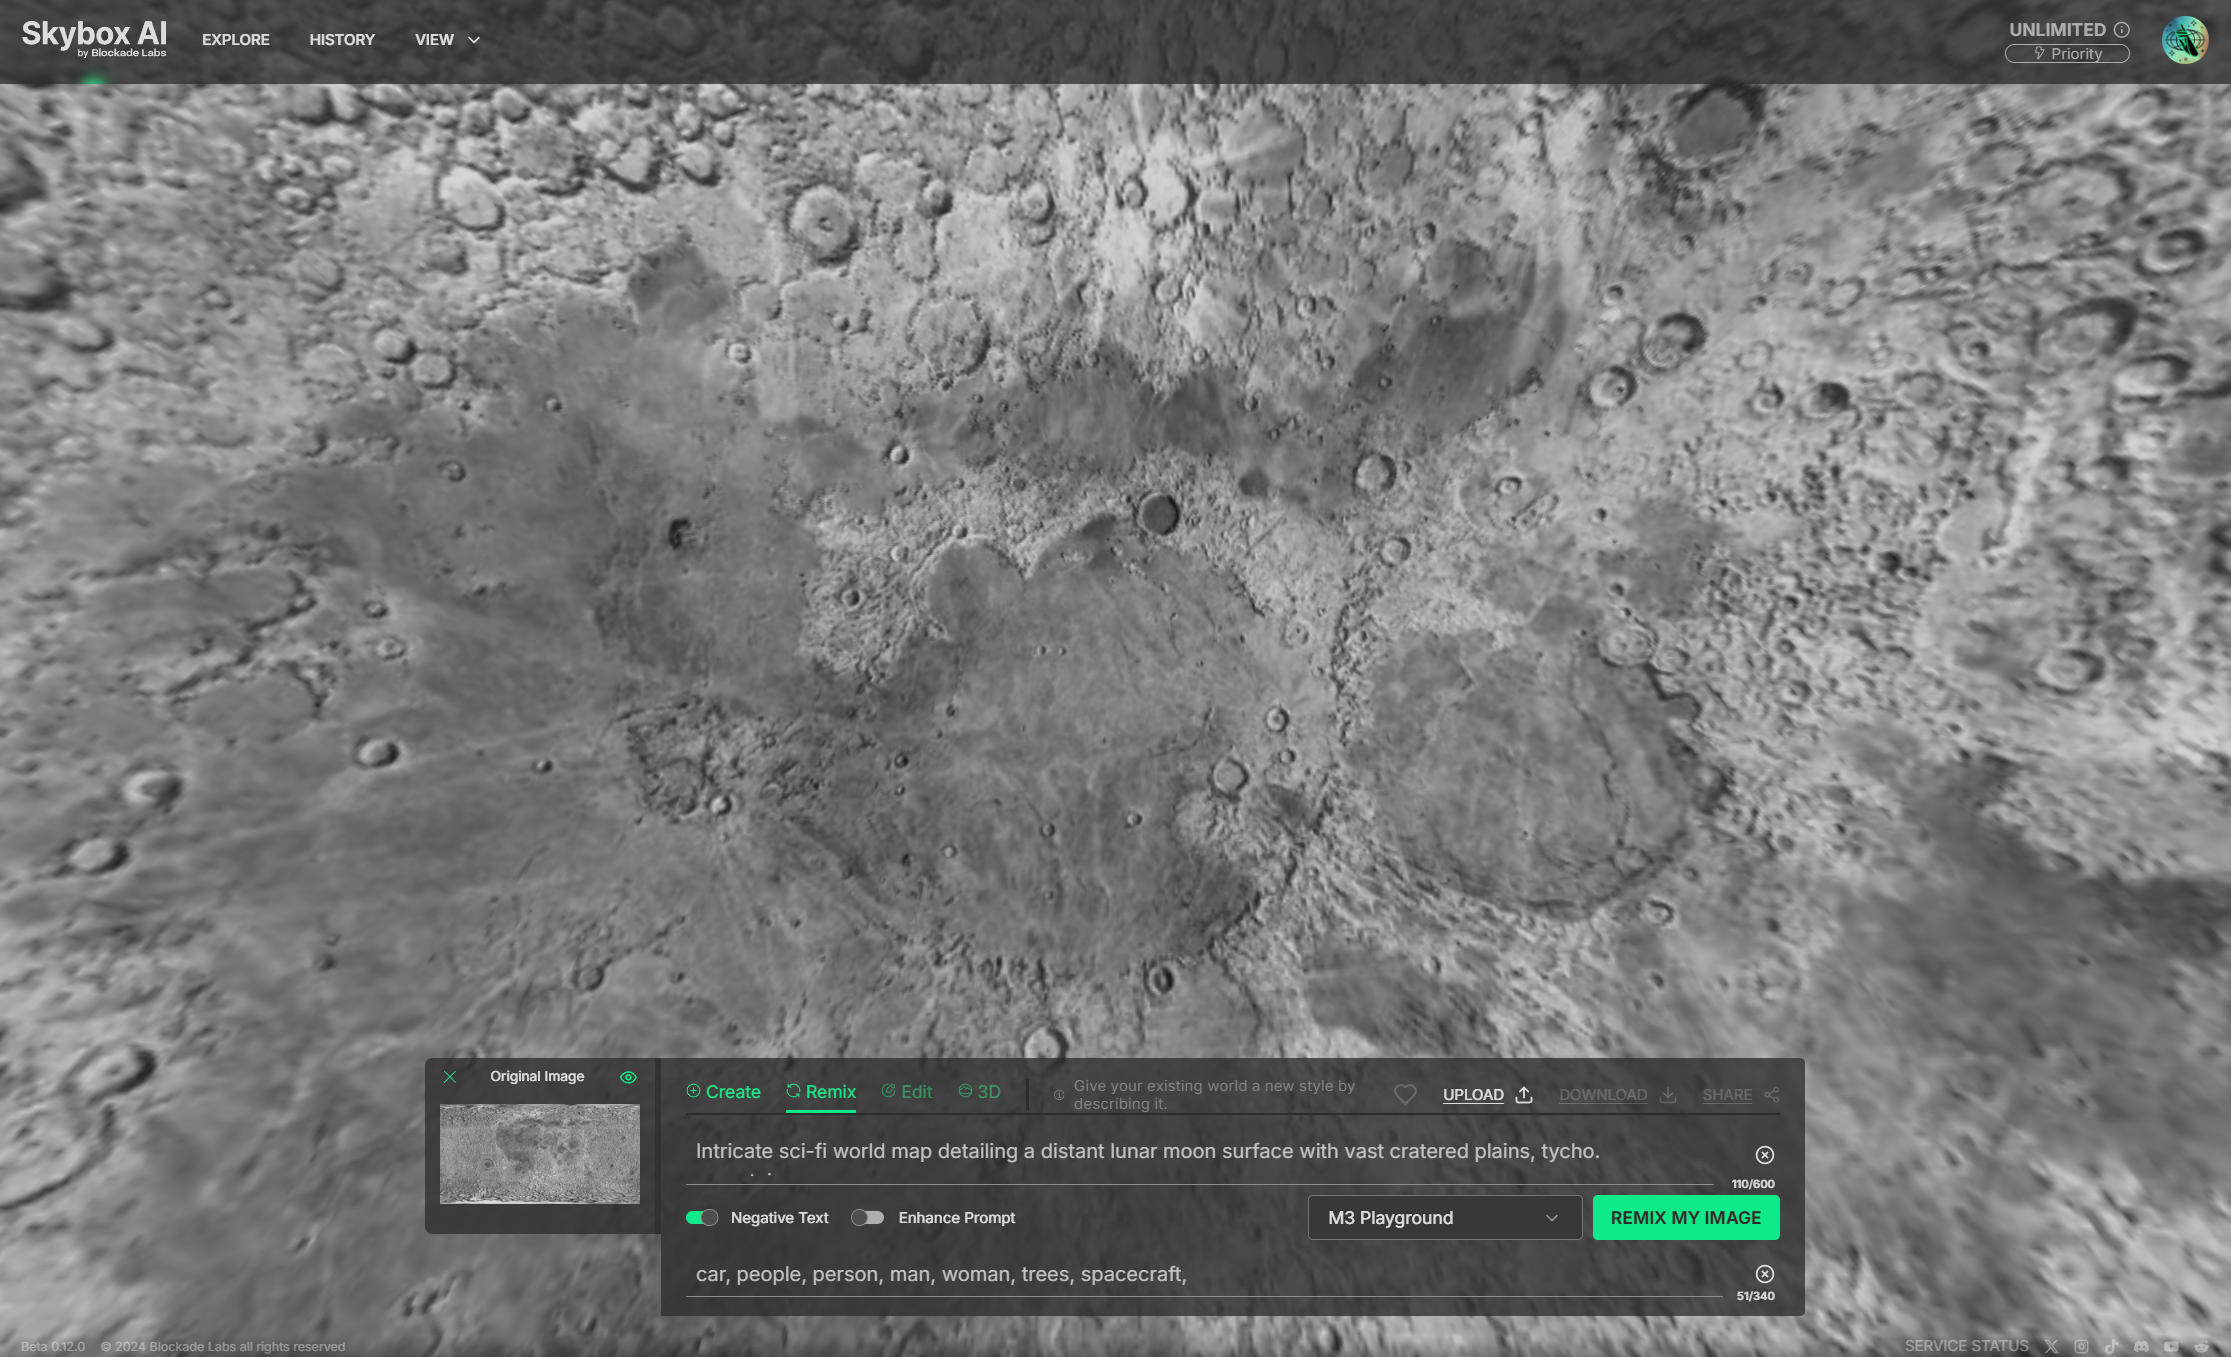Click the Priority pill button
Image resolution: width=2231 pixels, height=1357 pixels.
[x=2067, y=54]
